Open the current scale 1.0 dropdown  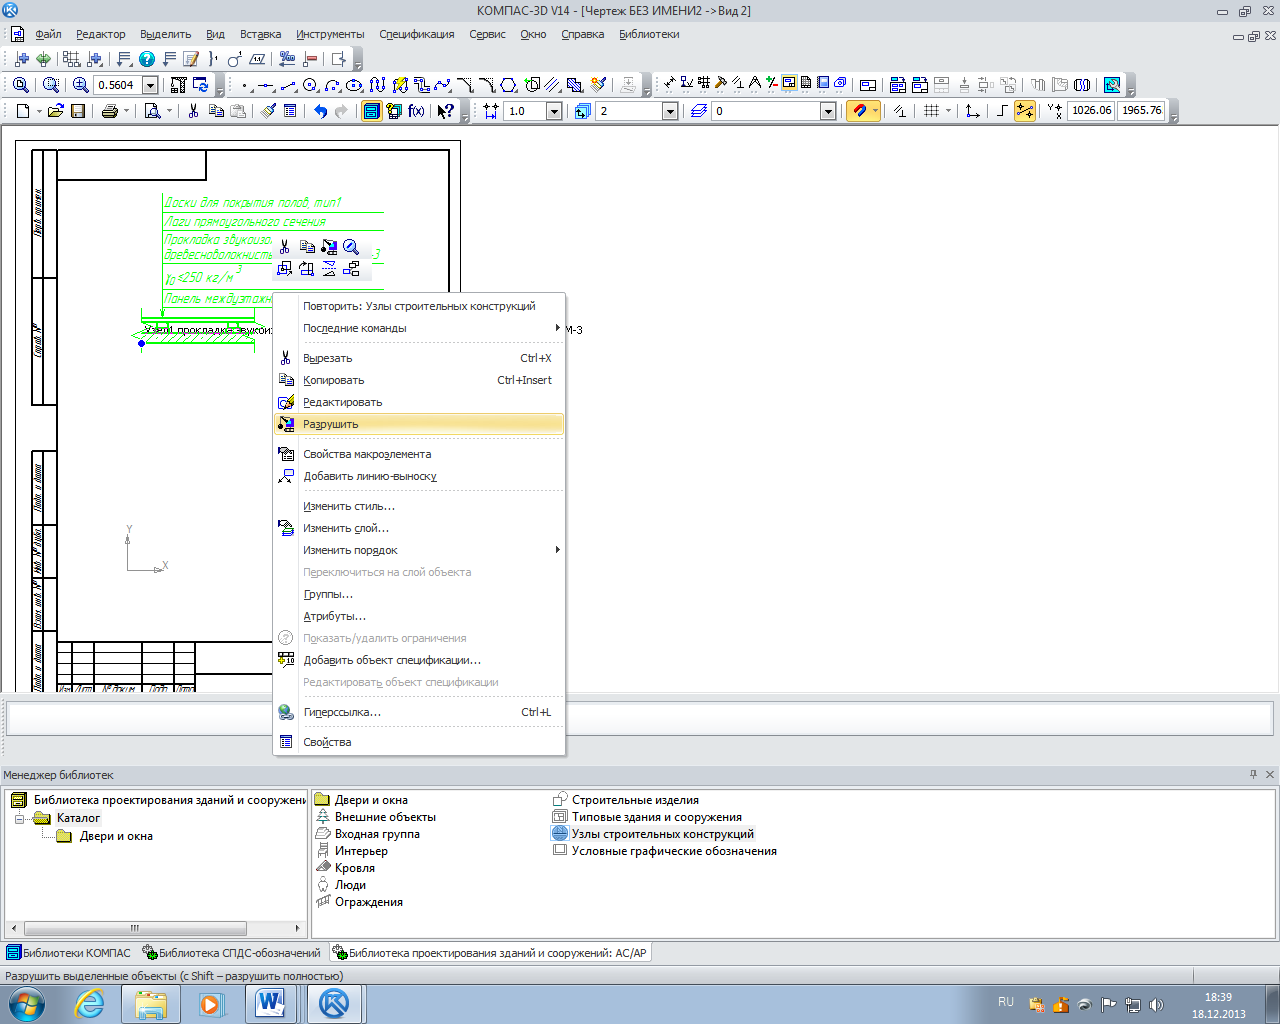pos(554,111)
